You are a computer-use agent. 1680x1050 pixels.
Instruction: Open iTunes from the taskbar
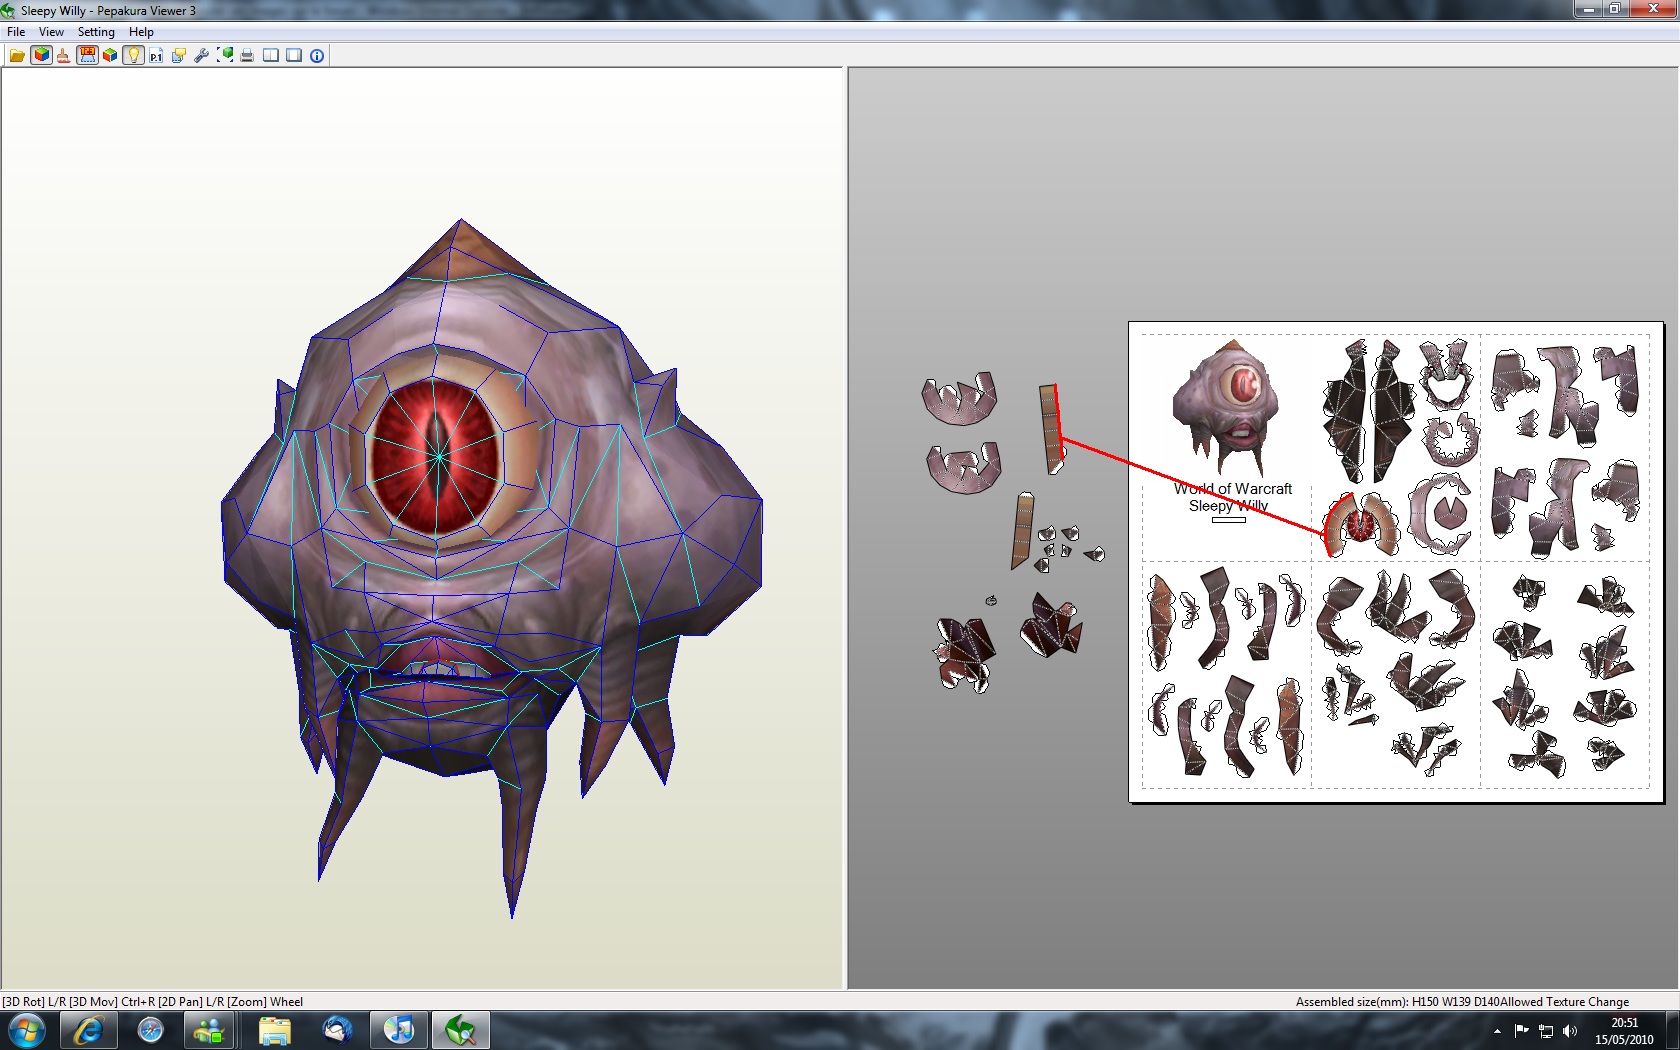tap(398, 1030)
